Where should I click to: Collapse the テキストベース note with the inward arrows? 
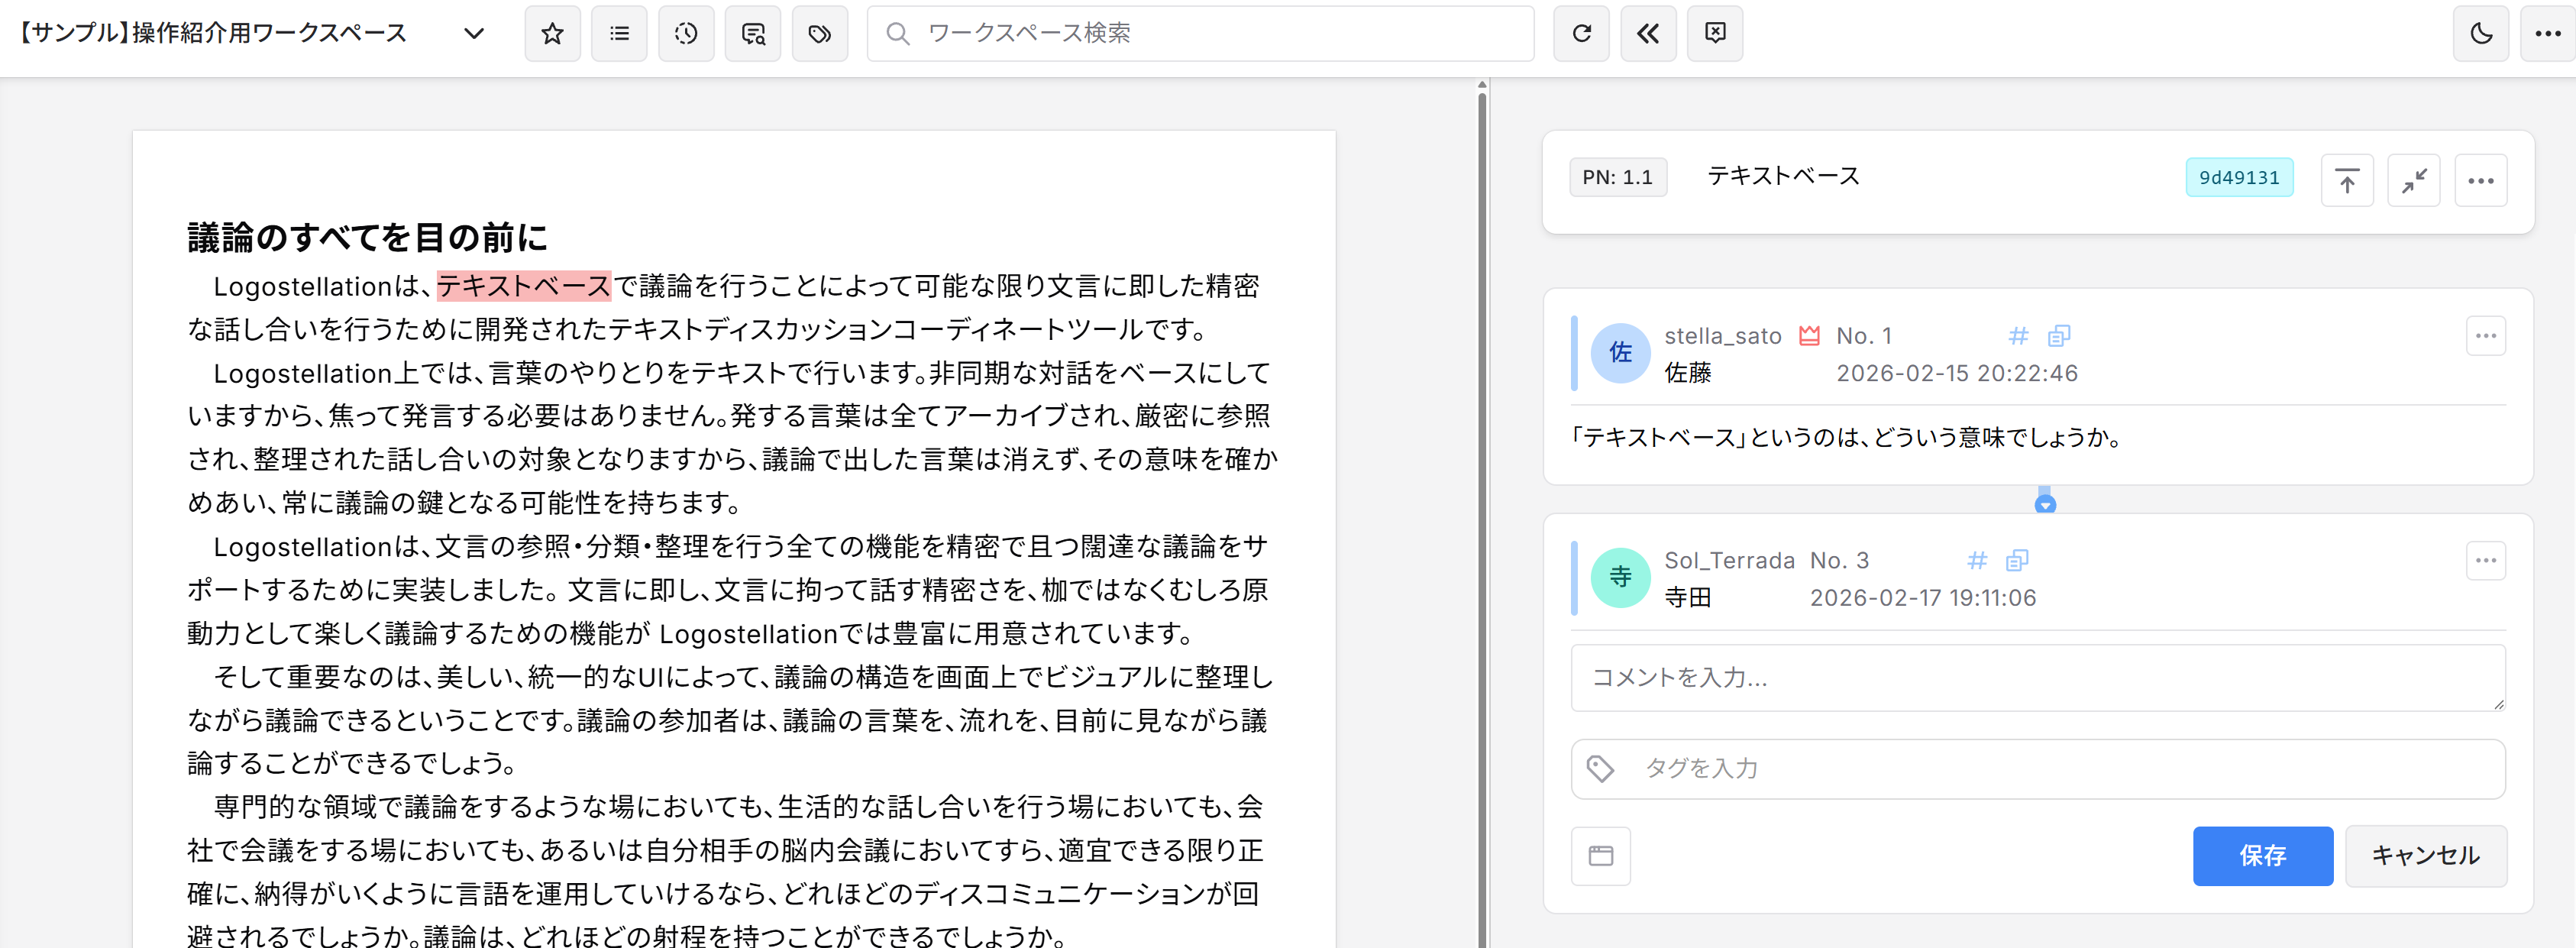pyautogui.click(x=2414, y=180)
